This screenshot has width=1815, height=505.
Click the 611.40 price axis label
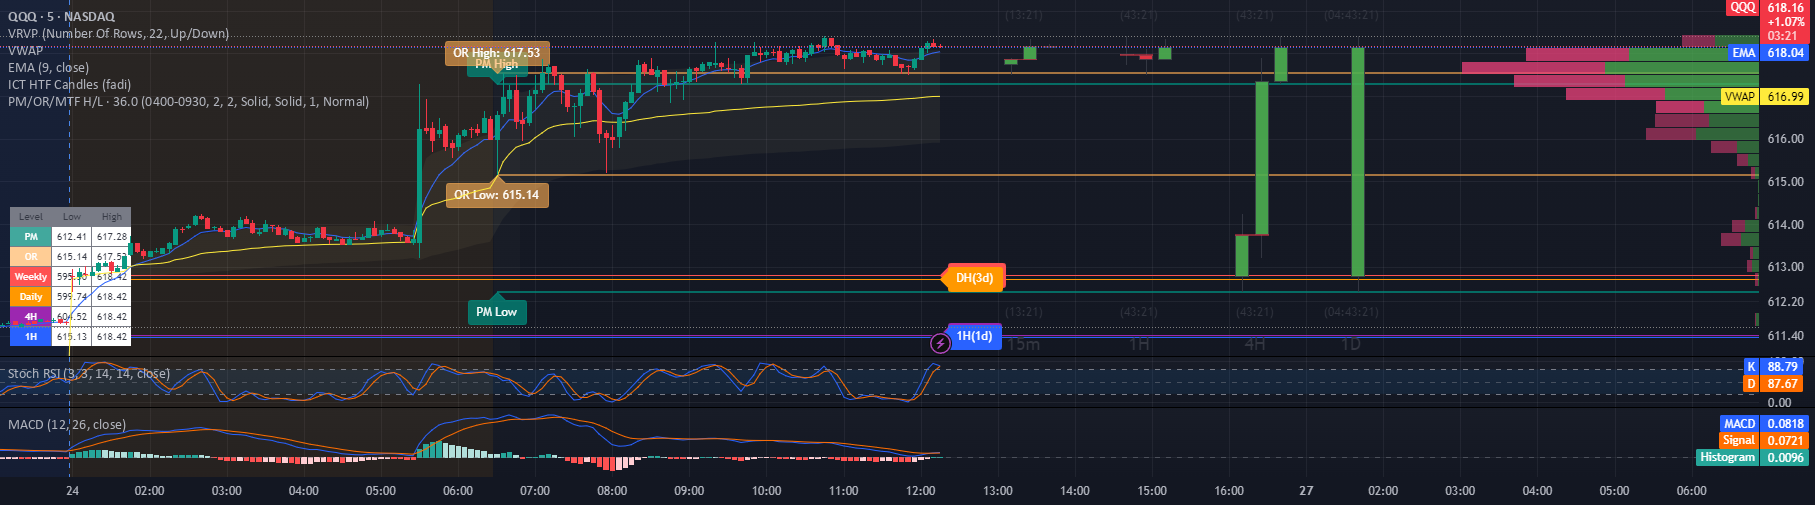point(1785,336)
